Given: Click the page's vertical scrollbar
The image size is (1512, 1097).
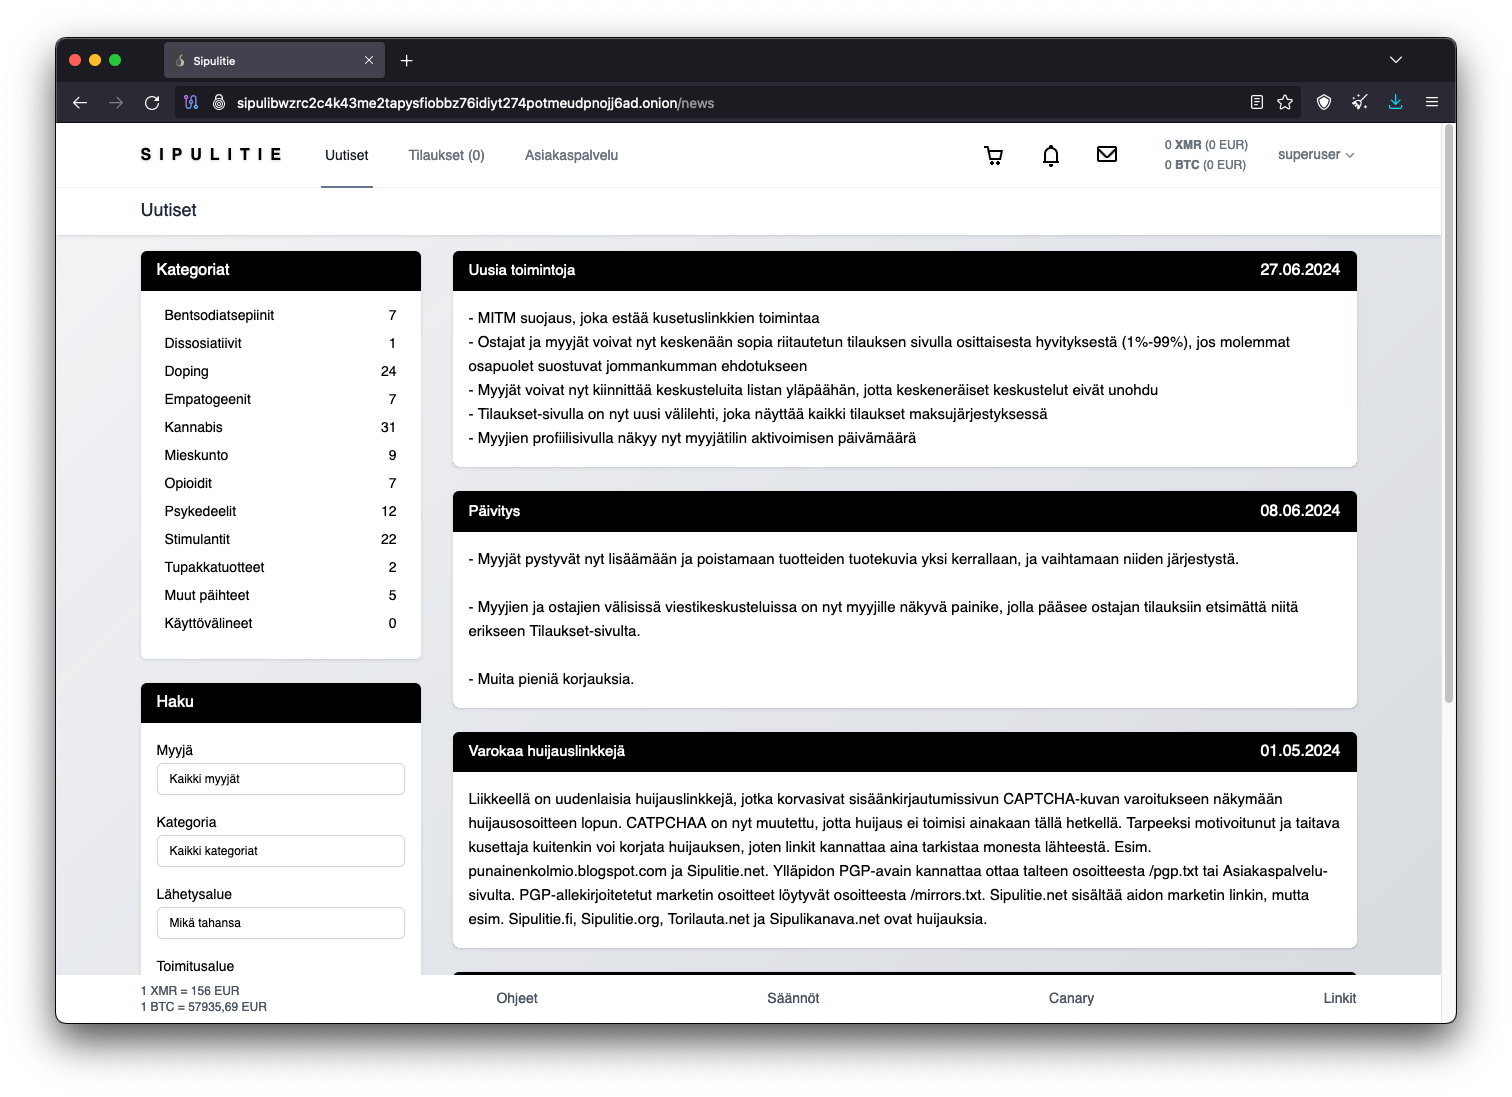Looking at the screenshot, I should 1448,415.
